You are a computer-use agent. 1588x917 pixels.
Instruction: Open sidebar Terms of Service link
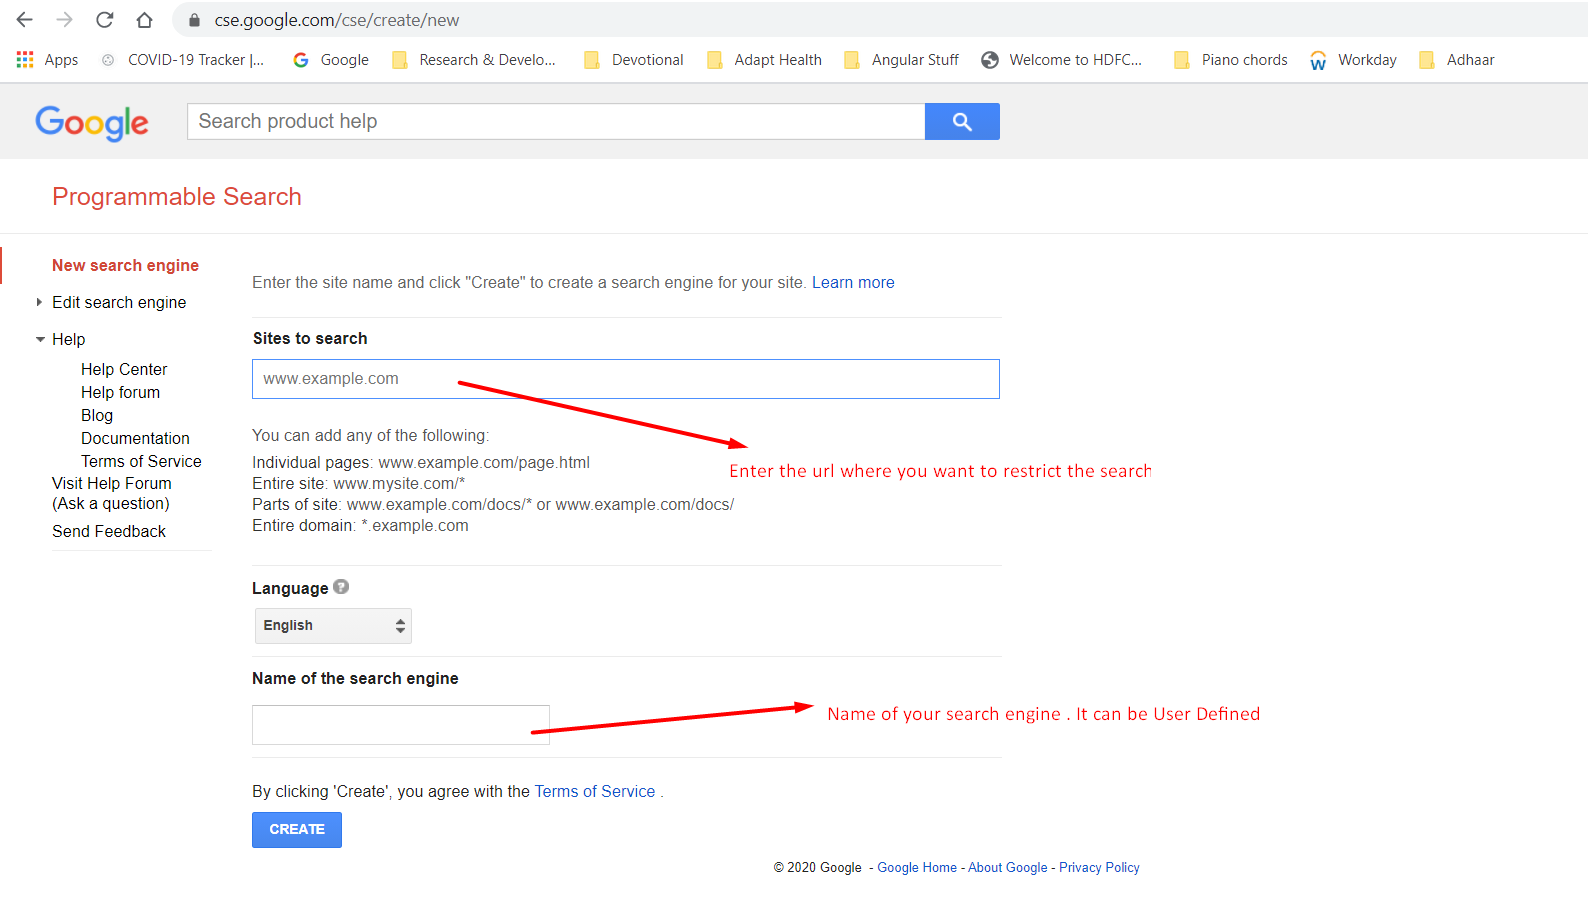141,461
